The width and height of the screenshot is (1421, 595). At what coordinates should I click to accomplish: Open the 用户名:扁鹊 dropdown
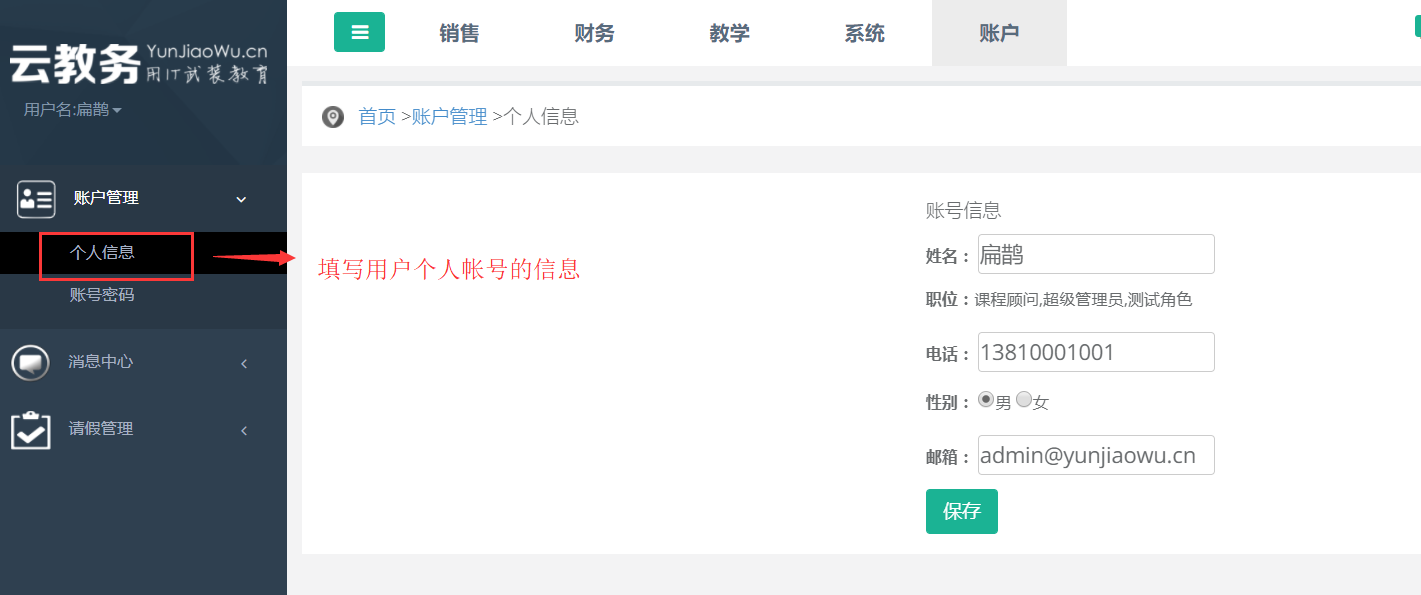[73, 110]
